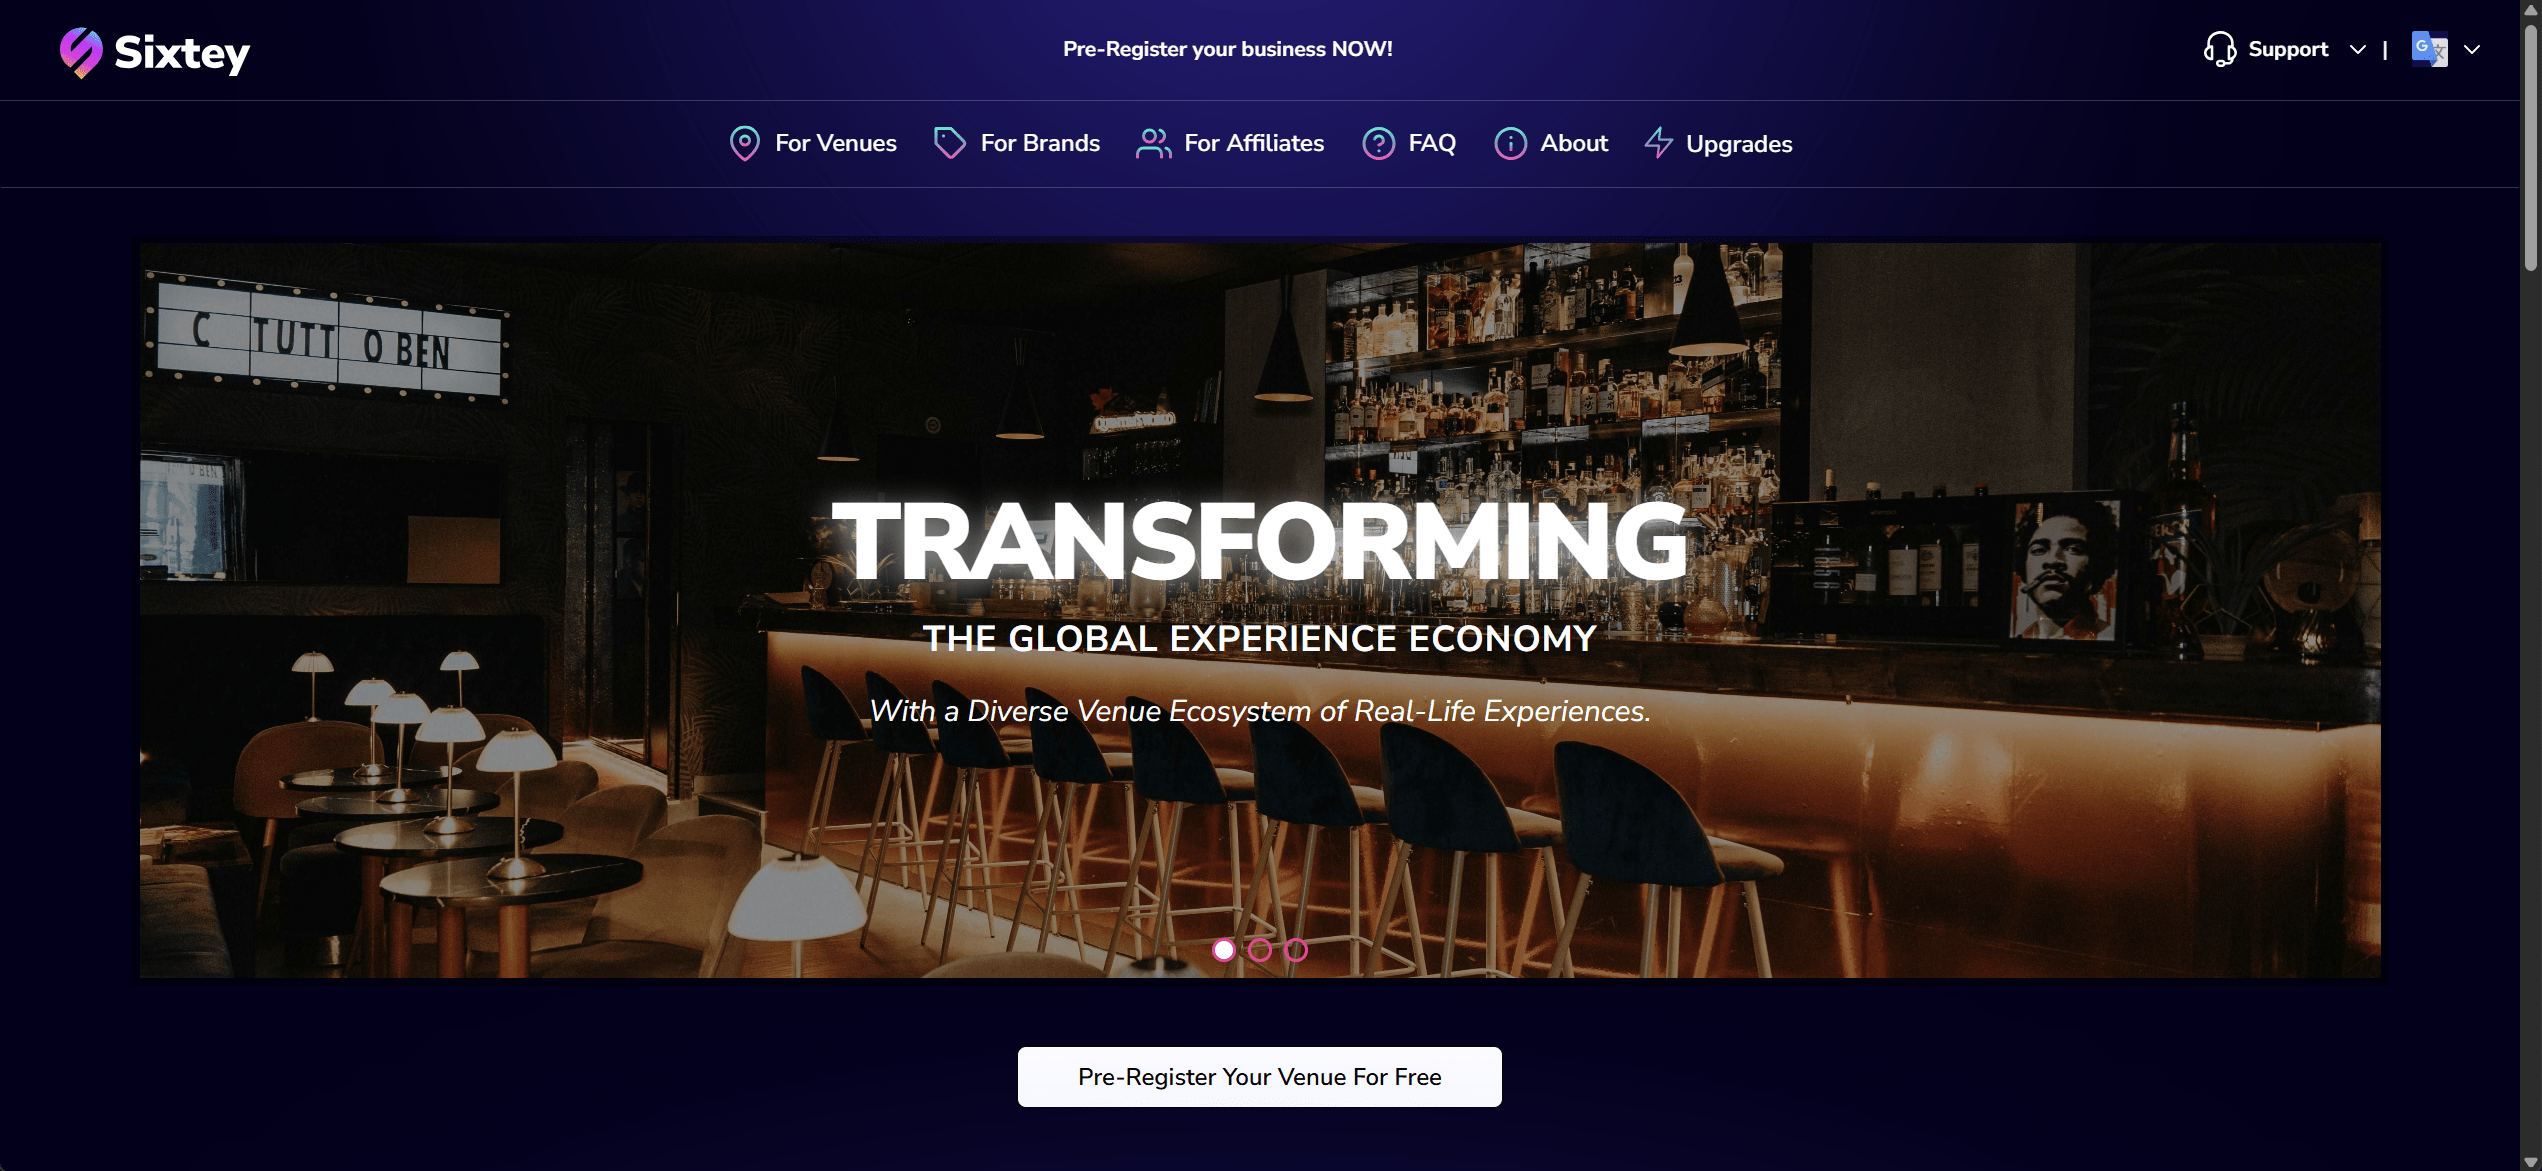Click Pre-Register Your Venue For Free button

pos(1259,1077)
